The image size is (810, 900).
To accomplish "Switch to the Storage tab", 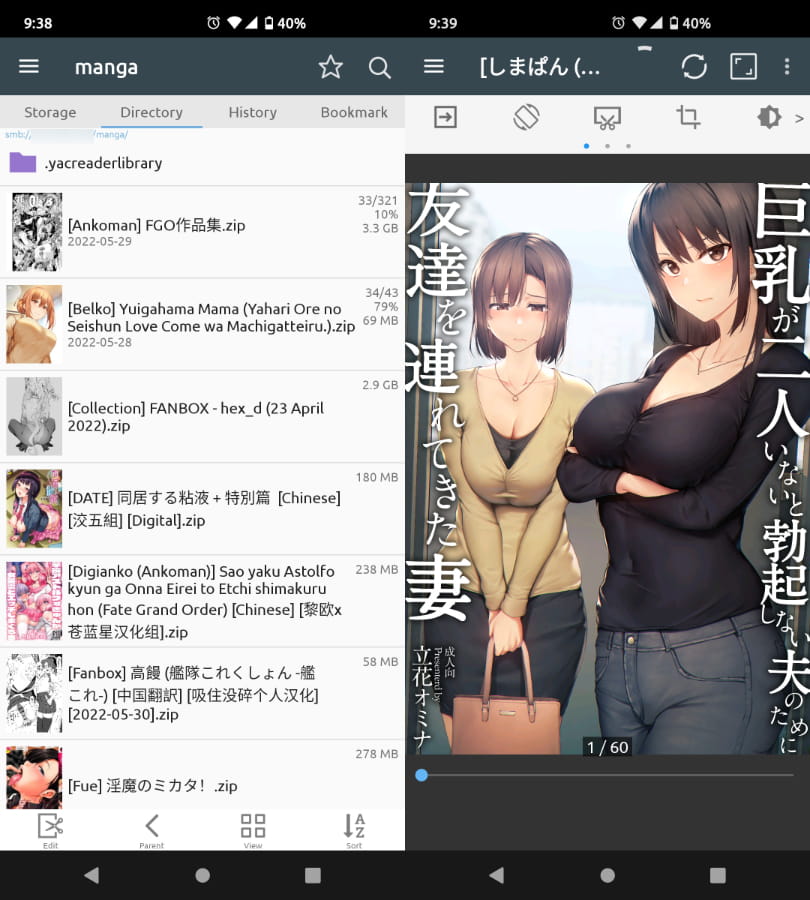I will click(50, 112).
